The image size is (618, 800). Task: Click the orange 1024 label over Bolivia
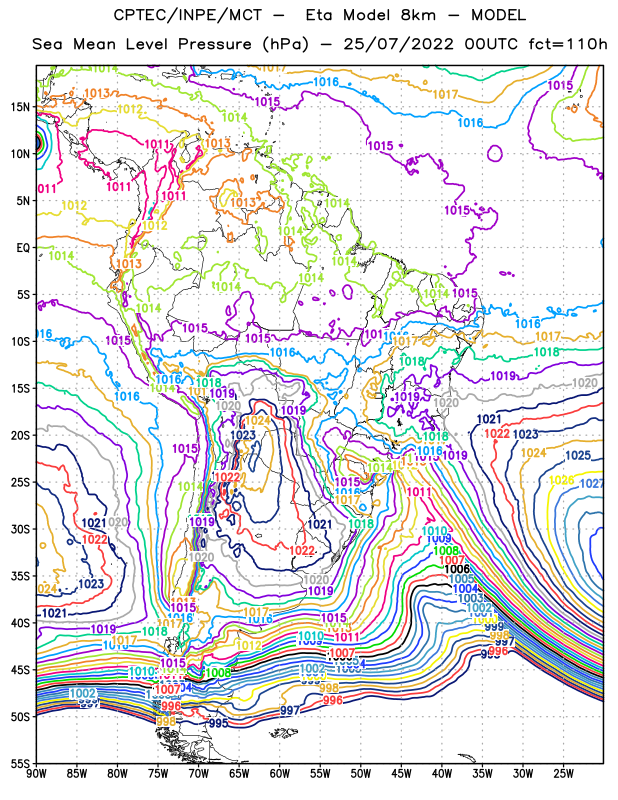click(x=258, y=420)
